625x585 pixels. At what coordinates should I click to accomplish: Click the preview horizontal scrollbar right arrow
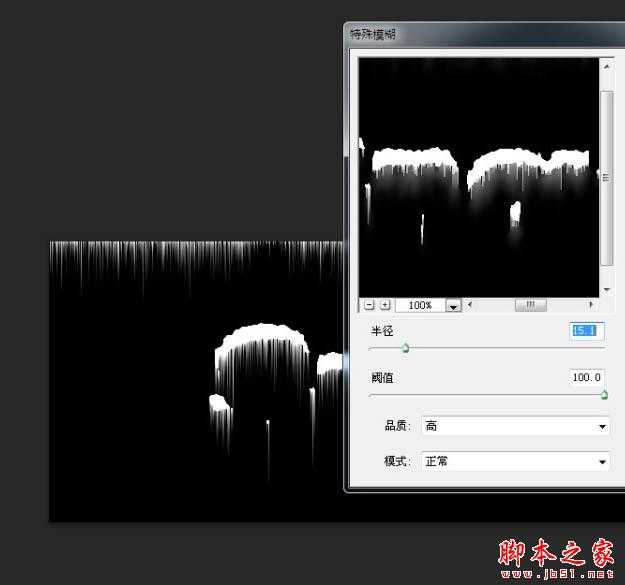(591, 305)
